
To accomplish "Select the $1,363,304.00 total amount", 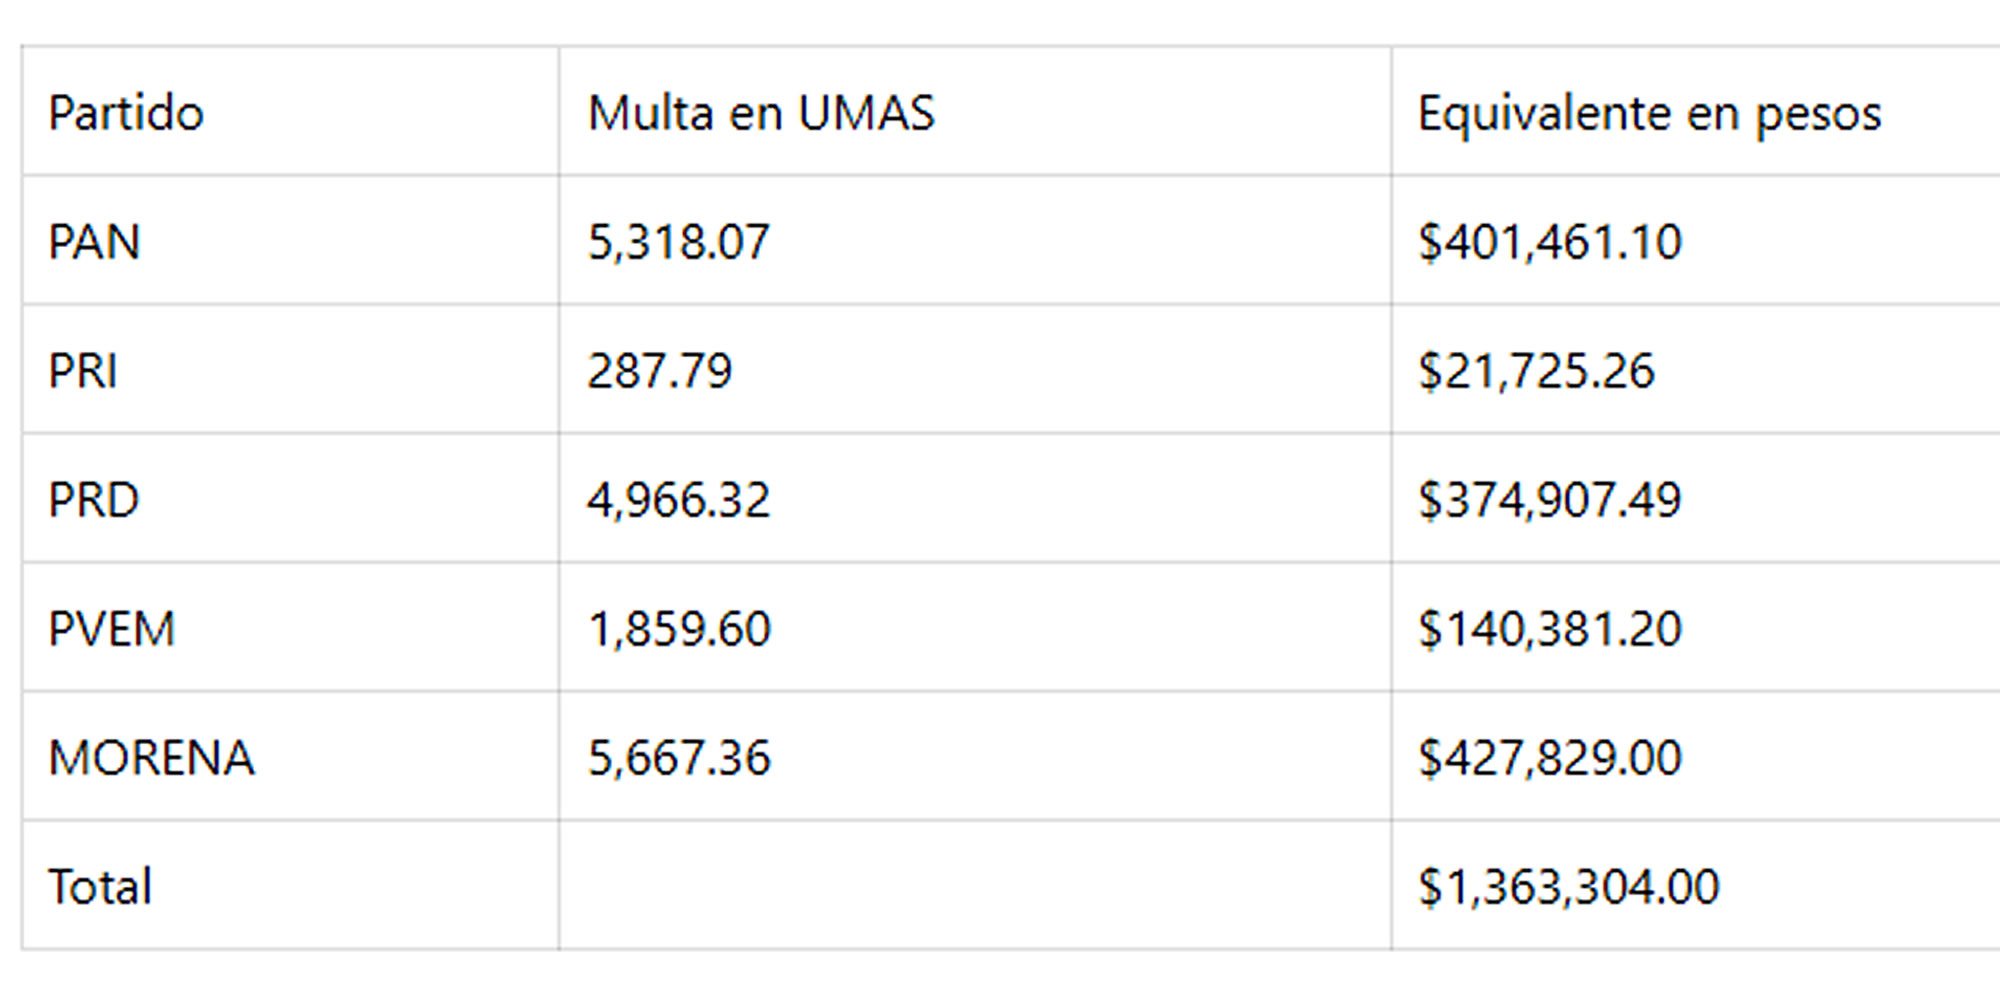I will click(1569, 887).
